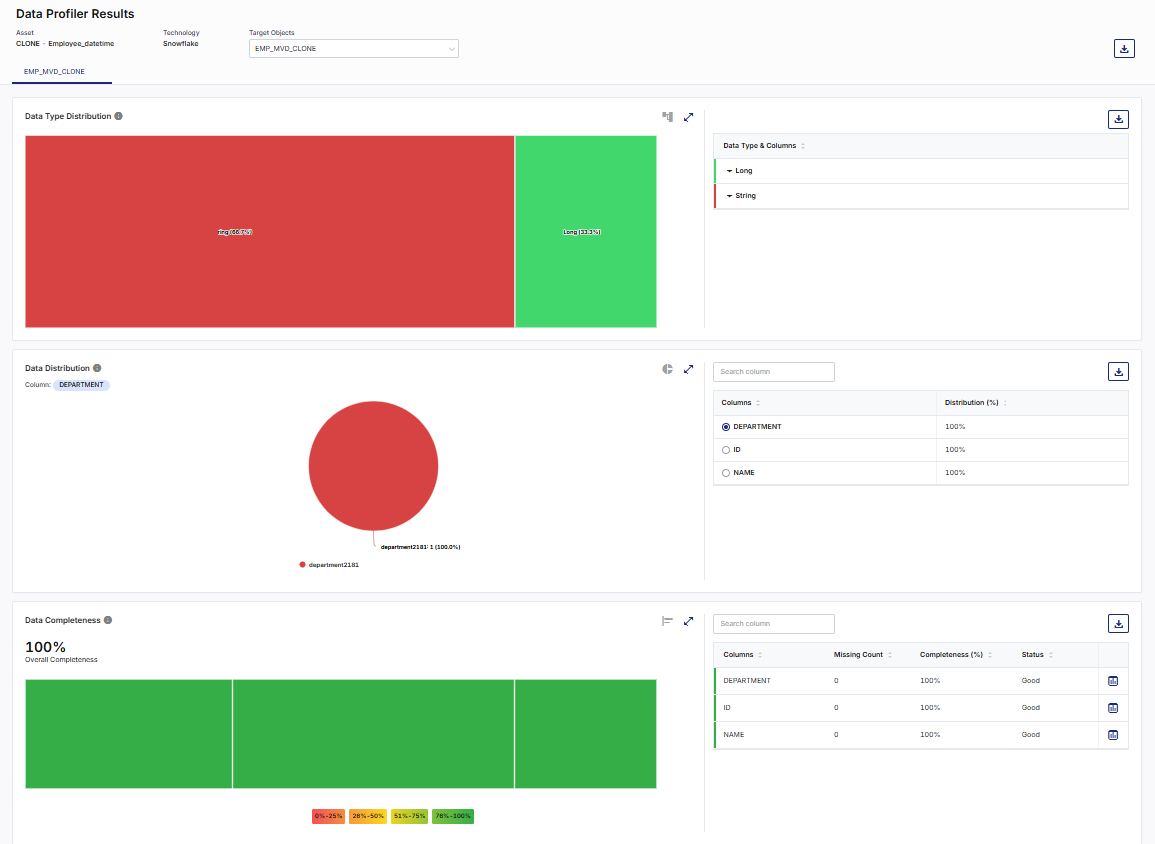Screen dimensions: 1155x844
Task: Open details icon for ID completeness row
Action: (1113, 708)
